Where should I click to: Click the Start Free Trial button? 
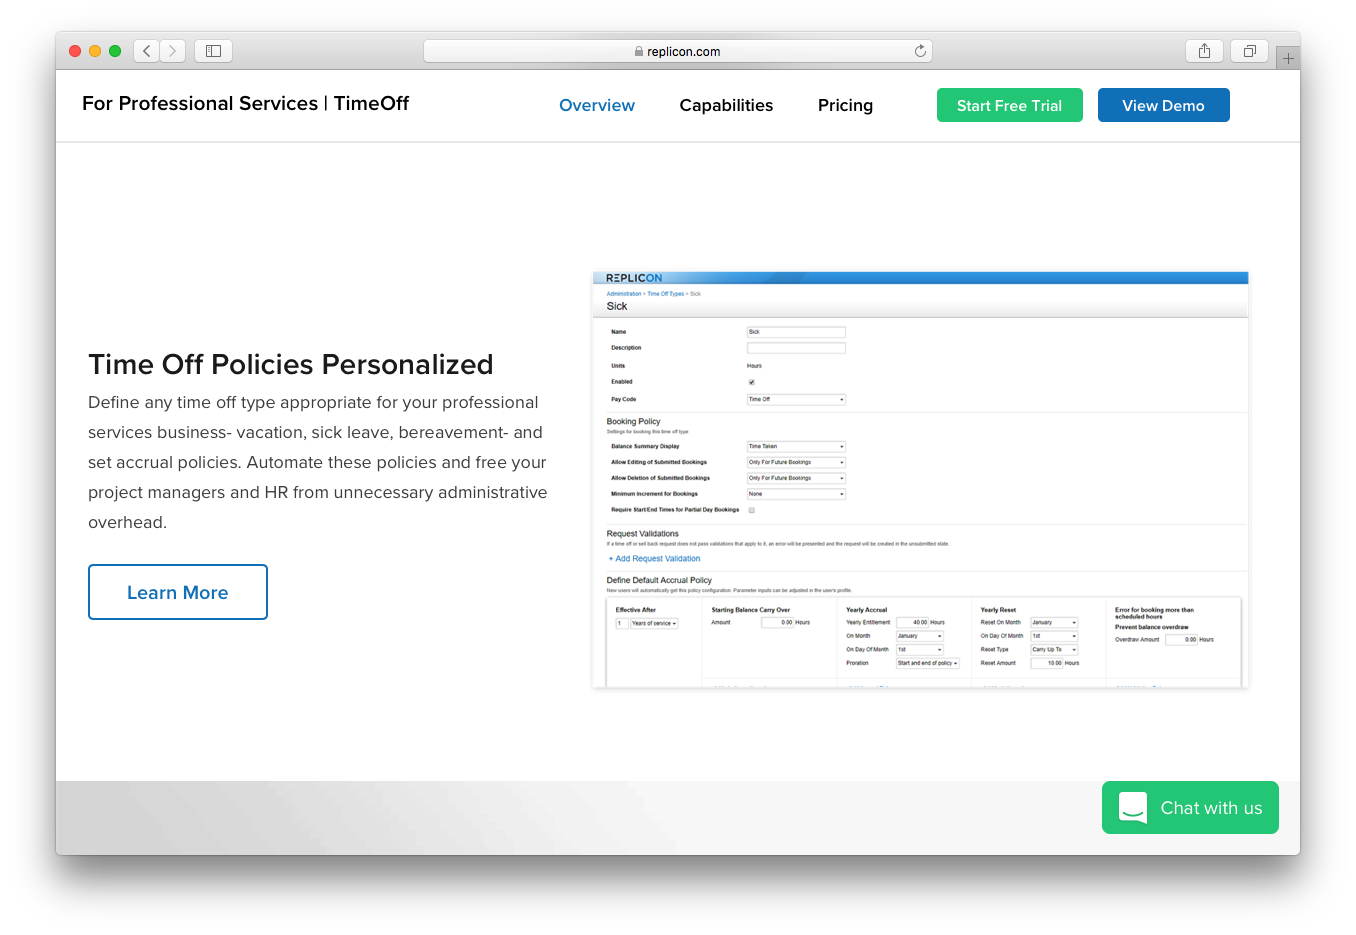pyautogui.click(x=1009, y=105)
